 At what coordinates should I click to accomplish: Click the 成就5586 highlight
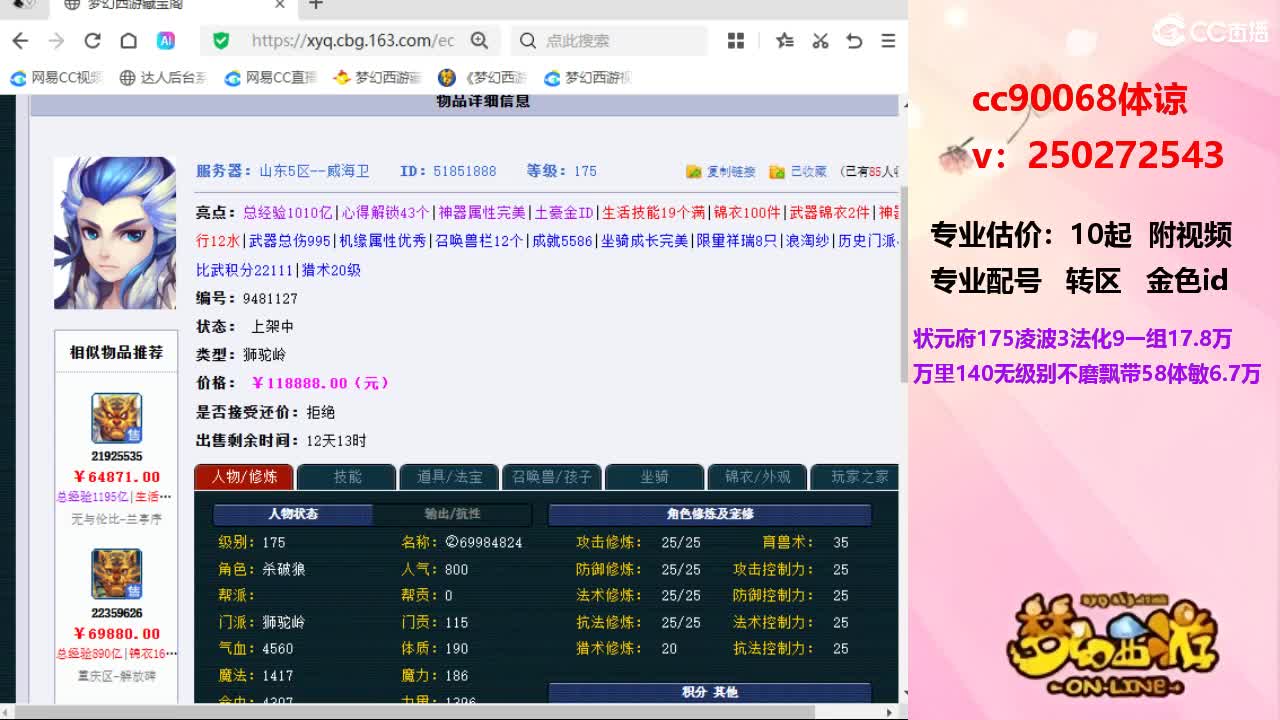point(562,241)
